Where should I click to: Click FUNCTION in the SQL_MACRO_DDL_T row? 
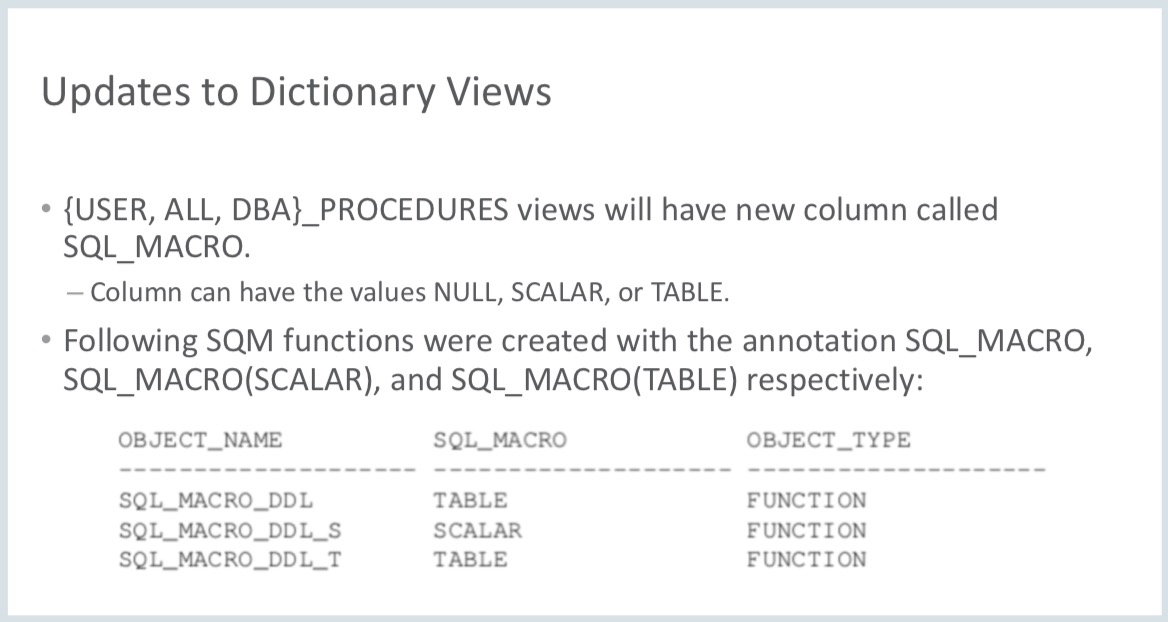click(x=806, y=560)
